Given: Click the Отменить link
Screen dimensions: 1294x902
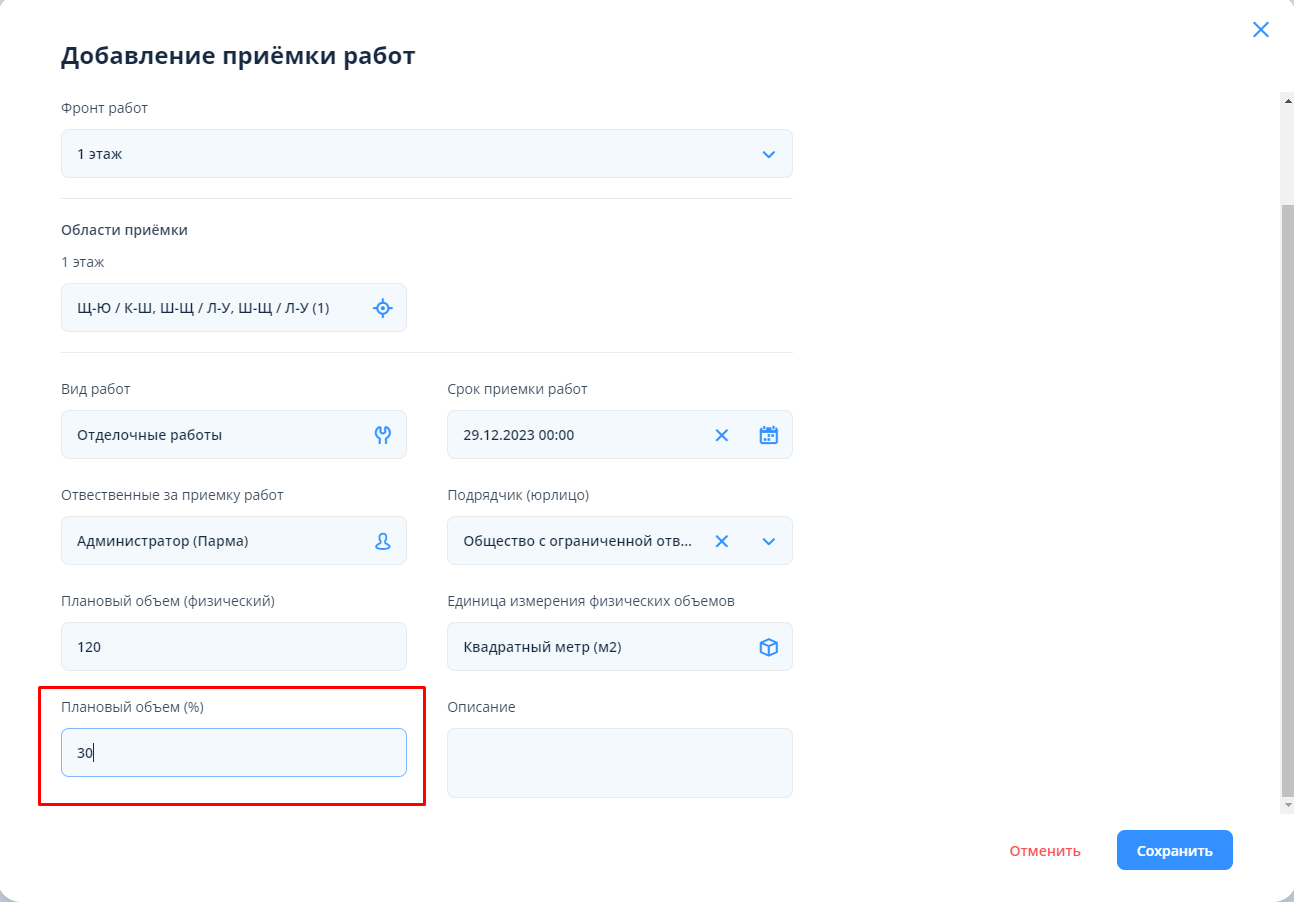Looking at the screenshot, I should [1045, 851].
